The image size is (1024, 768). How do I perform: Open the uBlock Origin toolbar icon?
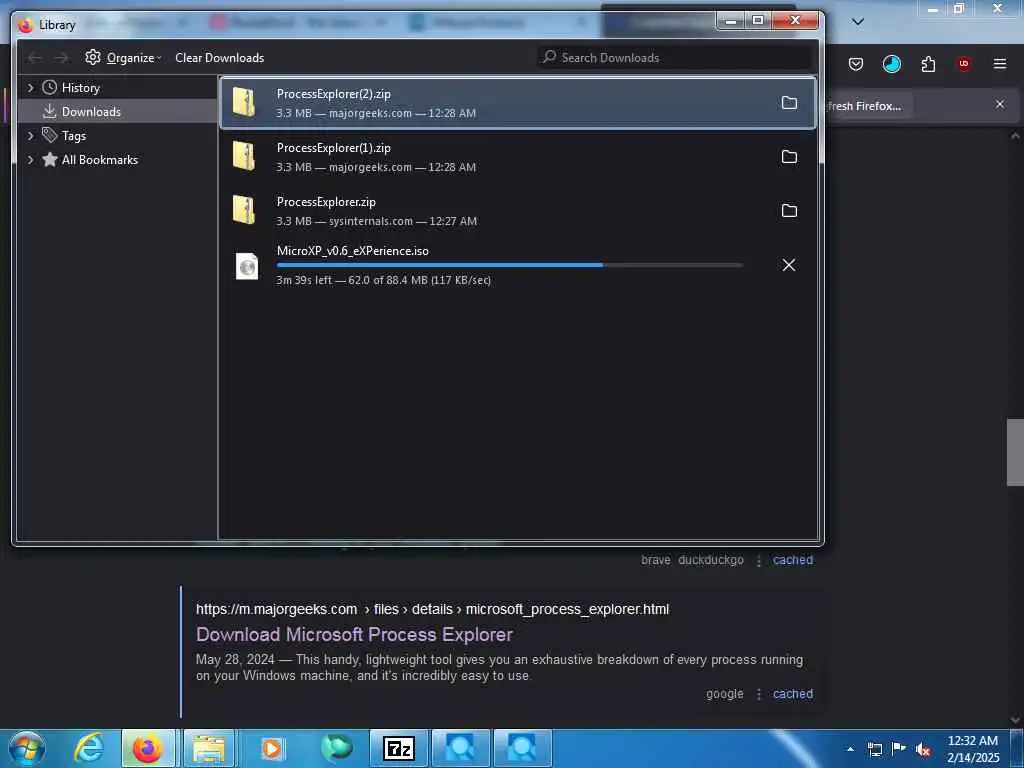[964, 64]
